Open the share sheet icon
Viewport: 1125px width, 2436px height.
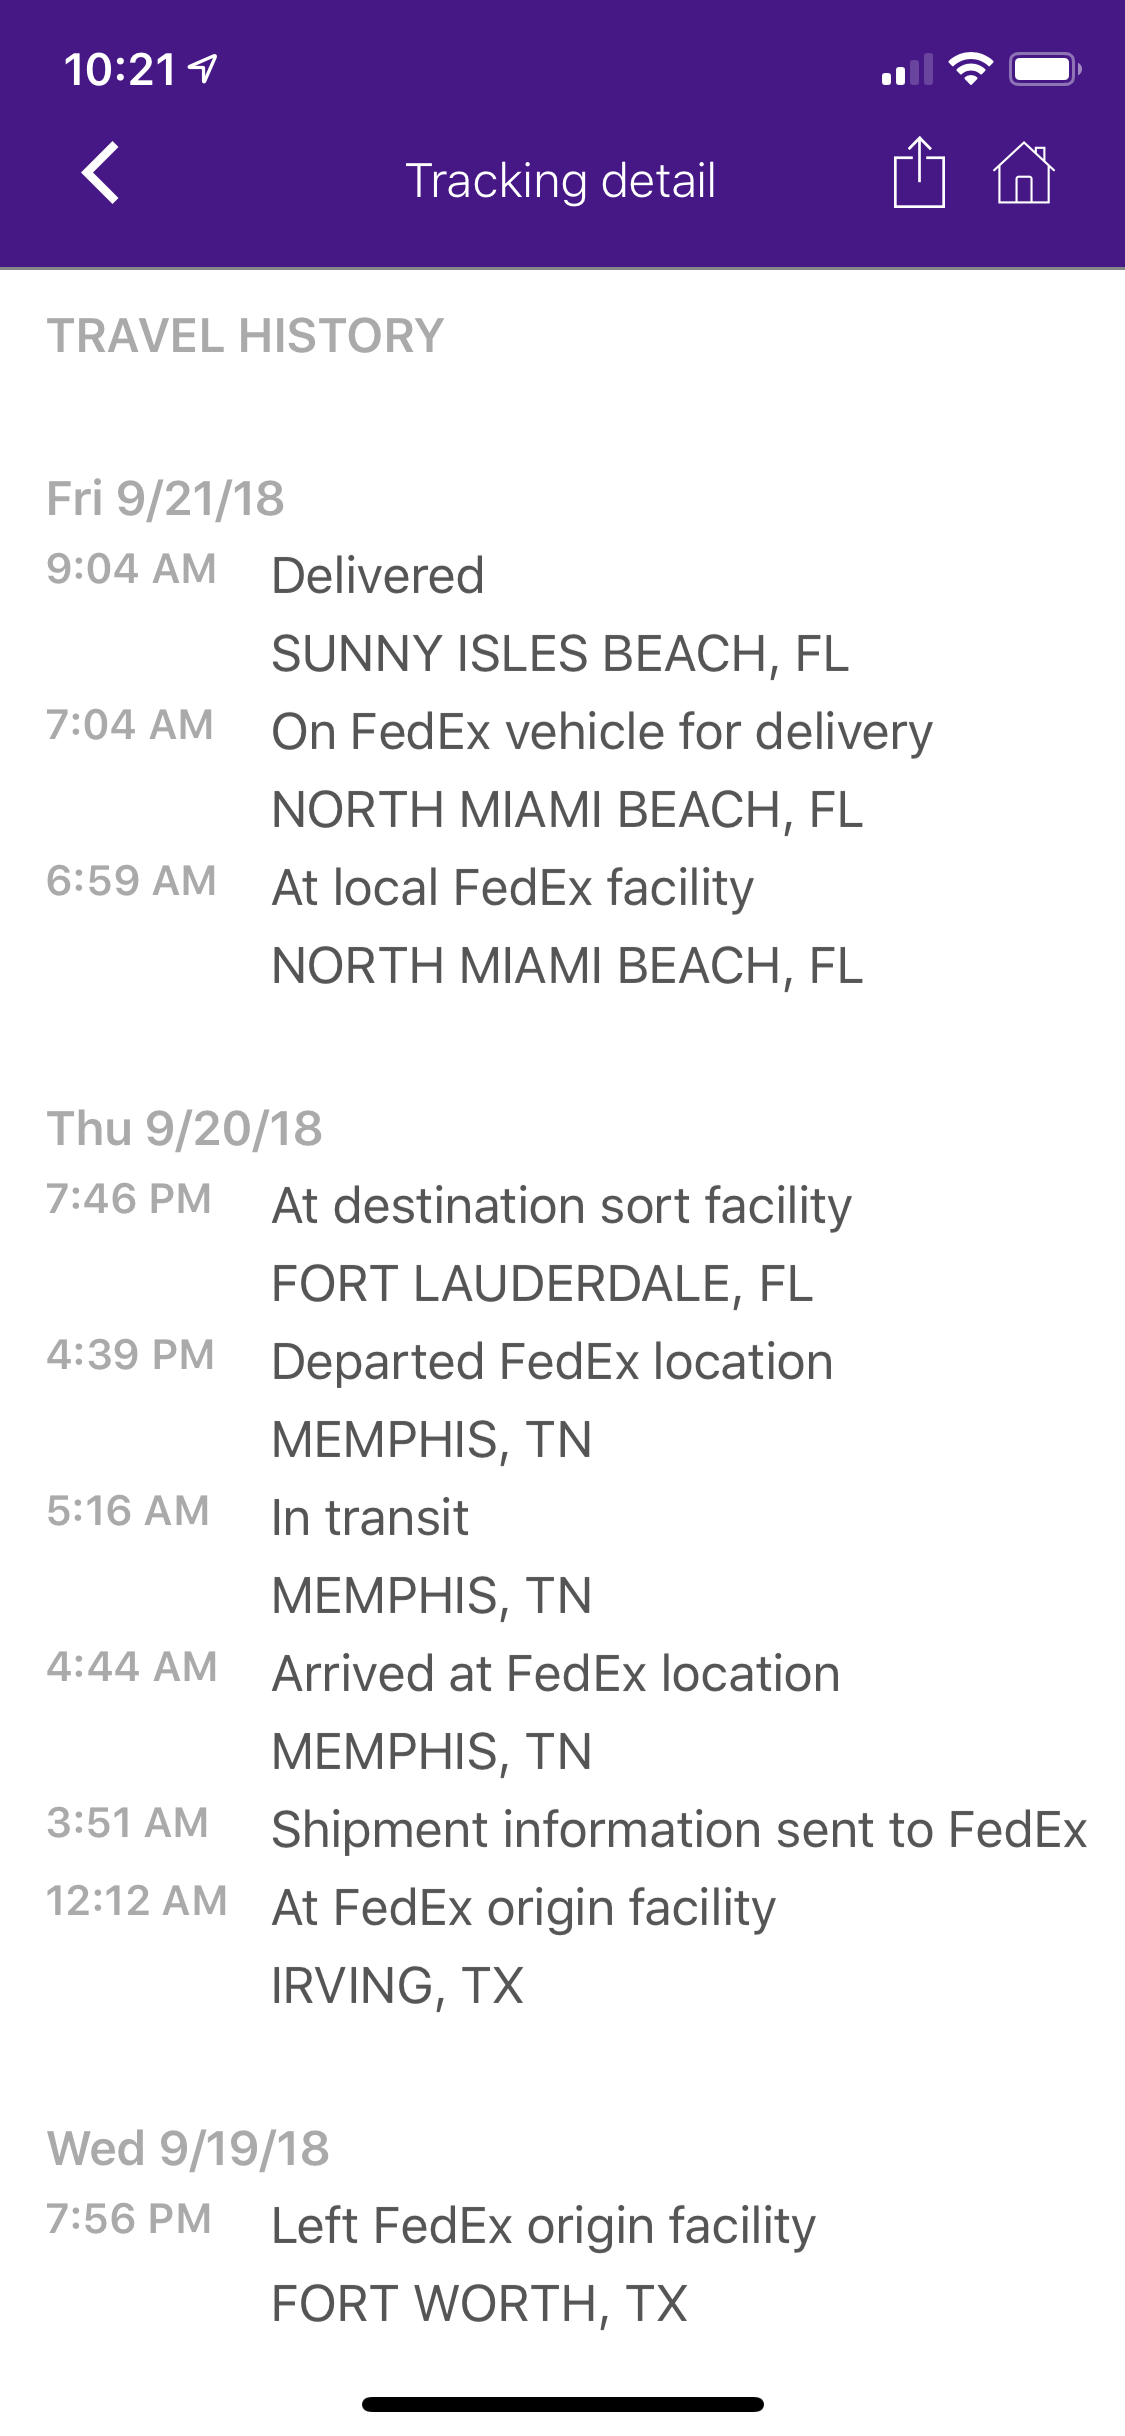point(919,172)
